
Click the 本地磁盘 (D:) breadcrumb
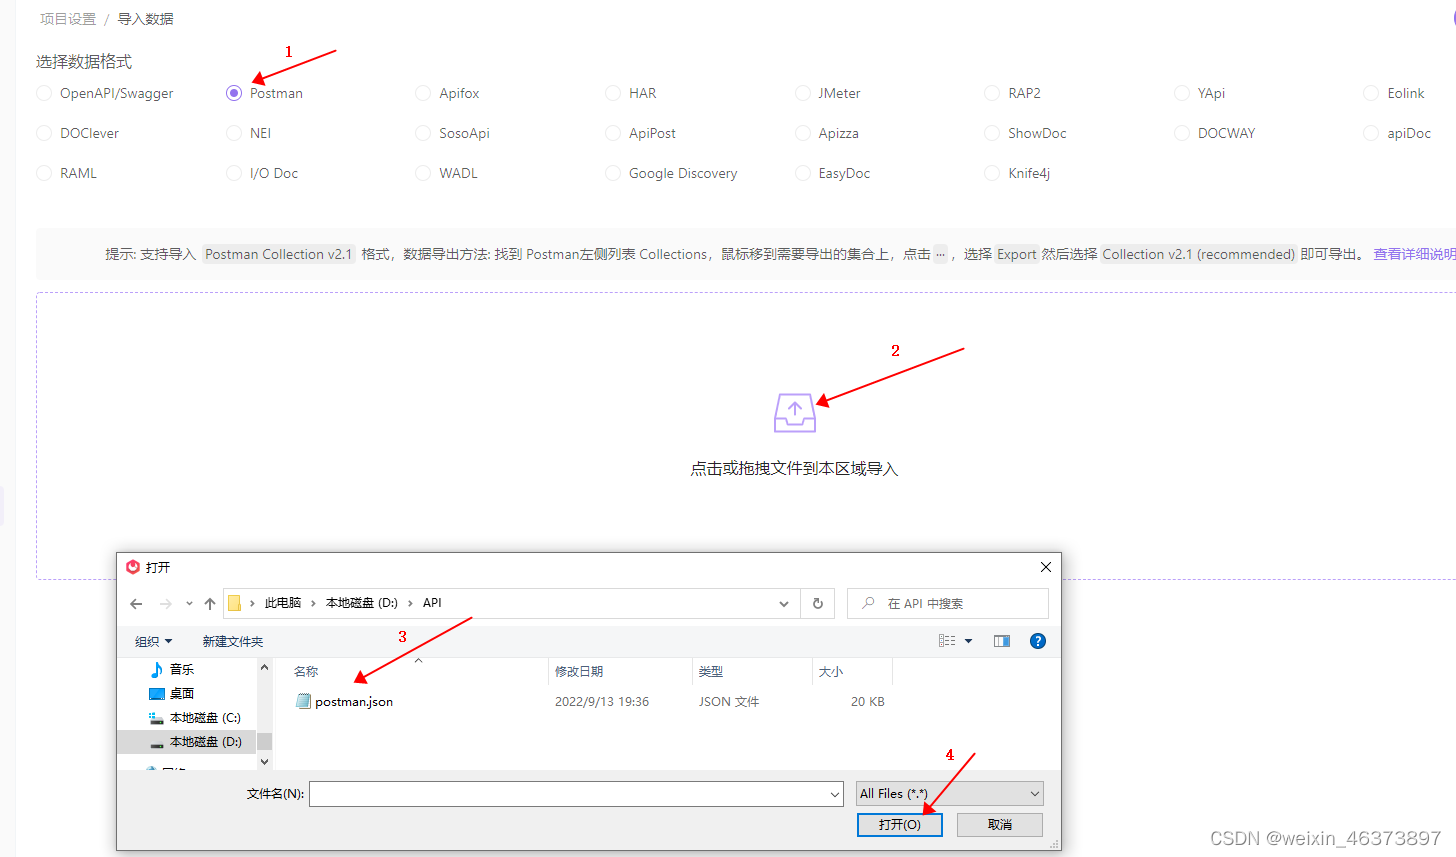[362, 603]
